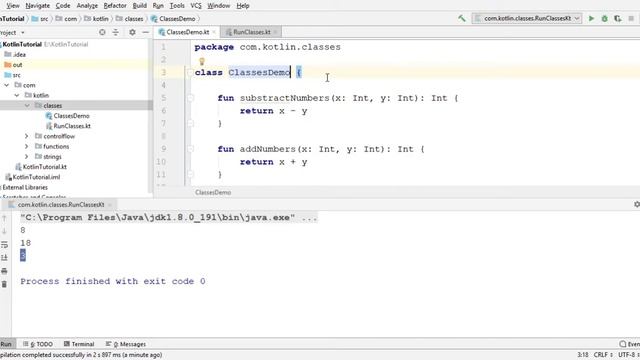The width and height of the screenshot is (640, 360).
Task: Click the src breadcrumb in navigation bar
Action: click(x=40, y=19)
